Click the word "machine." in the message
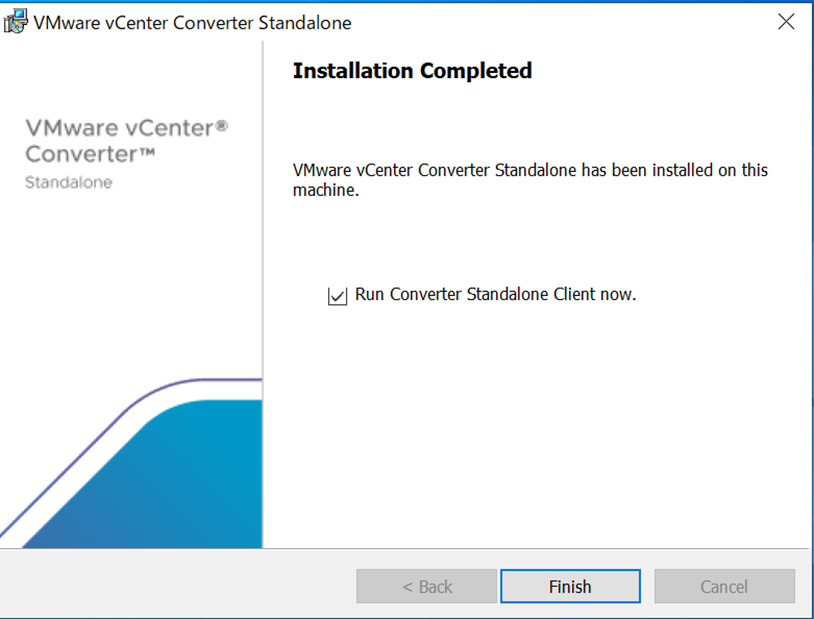Screen dimensions: 814x619 click(325, 190)
